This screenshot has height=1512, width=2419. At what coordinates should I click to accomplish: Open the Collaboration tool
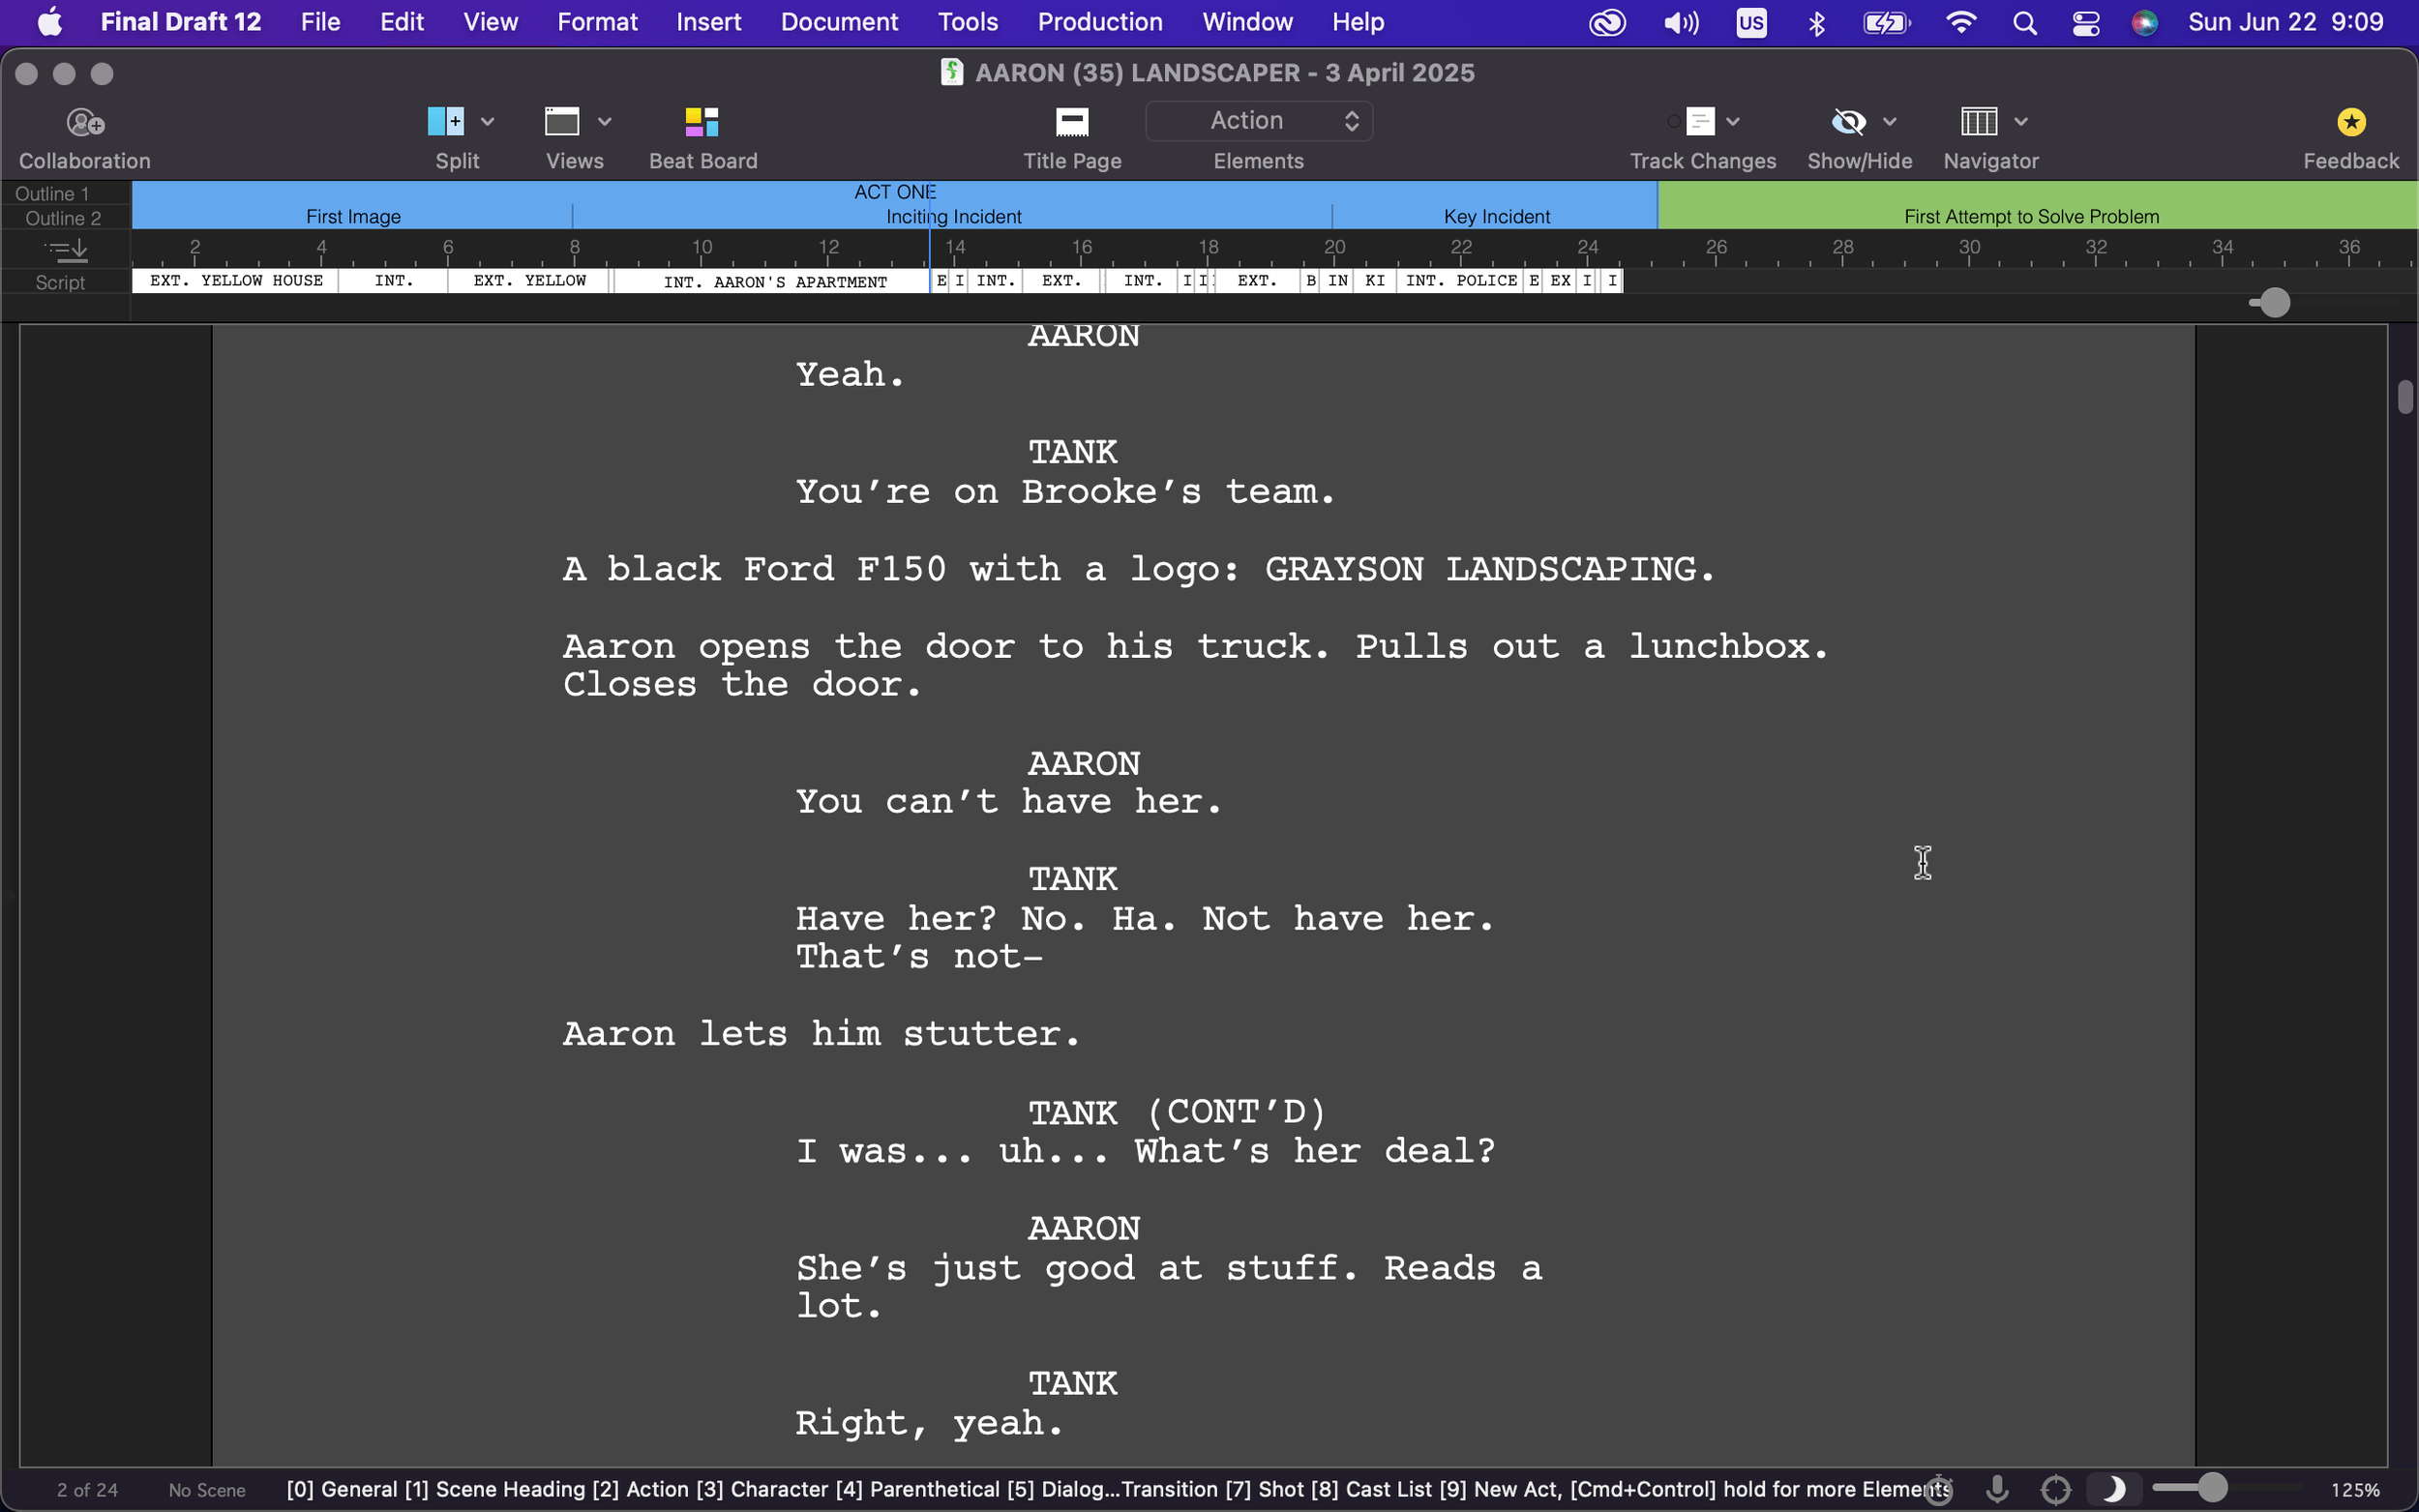pyautogui.click(x=85, y=122)
